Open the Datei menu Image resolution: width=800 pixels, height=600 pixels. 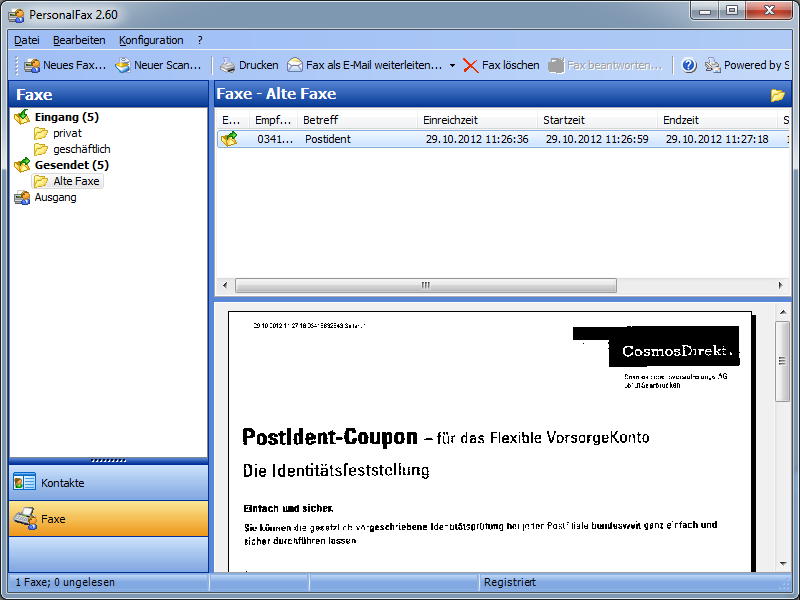[27, 40]
